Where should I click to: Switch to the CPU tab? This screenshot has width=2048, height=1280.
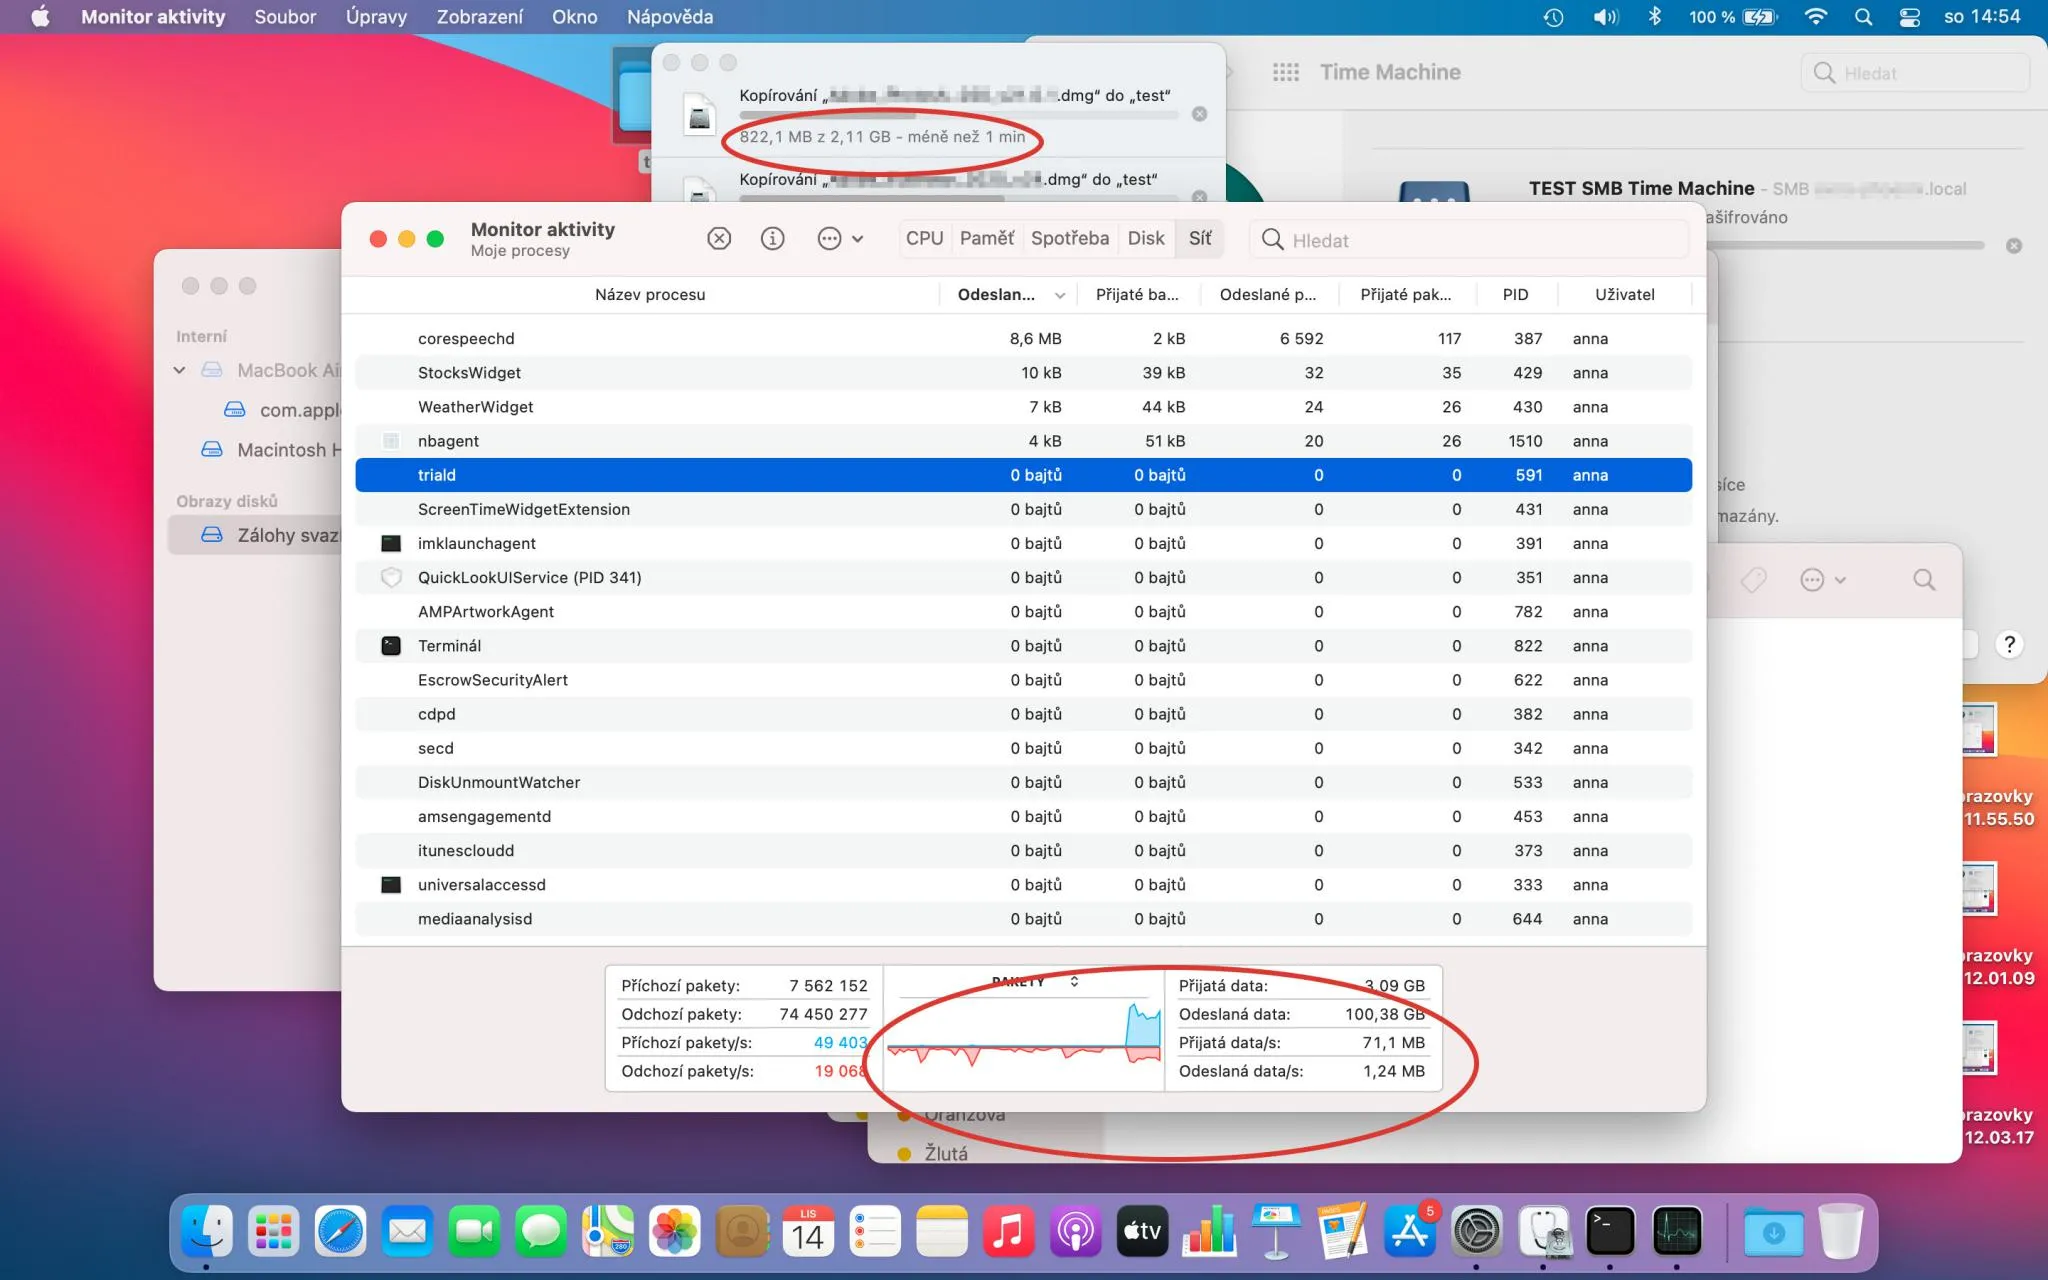tap(925, 239)
